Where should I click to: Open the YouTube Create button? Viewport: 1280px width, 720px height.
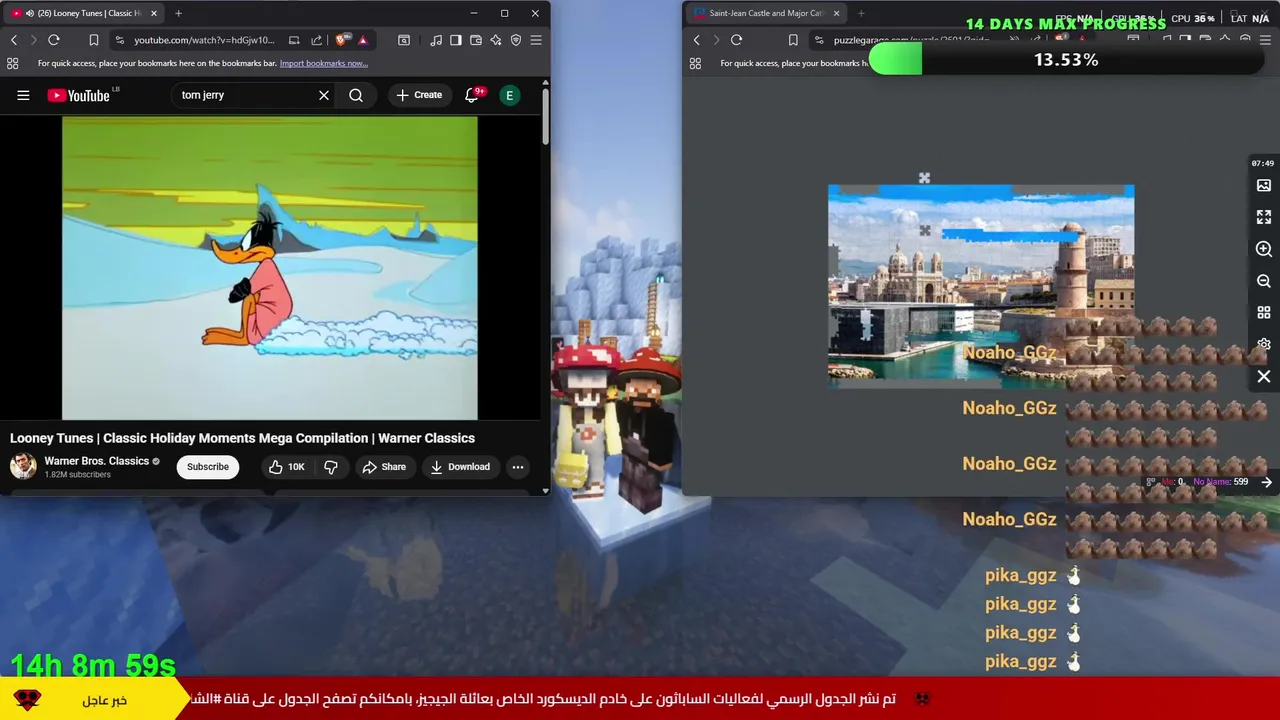(x=419, y=95)
